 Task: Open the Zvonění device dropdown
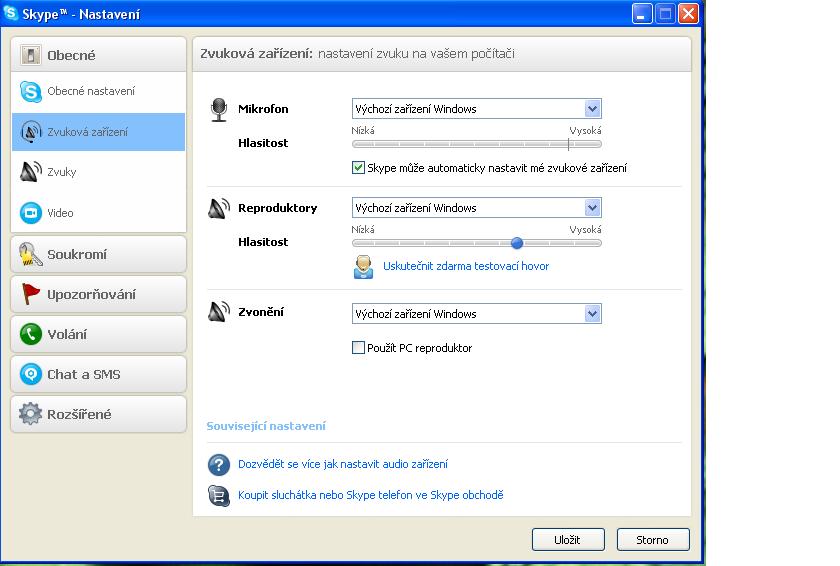[477, 314]
